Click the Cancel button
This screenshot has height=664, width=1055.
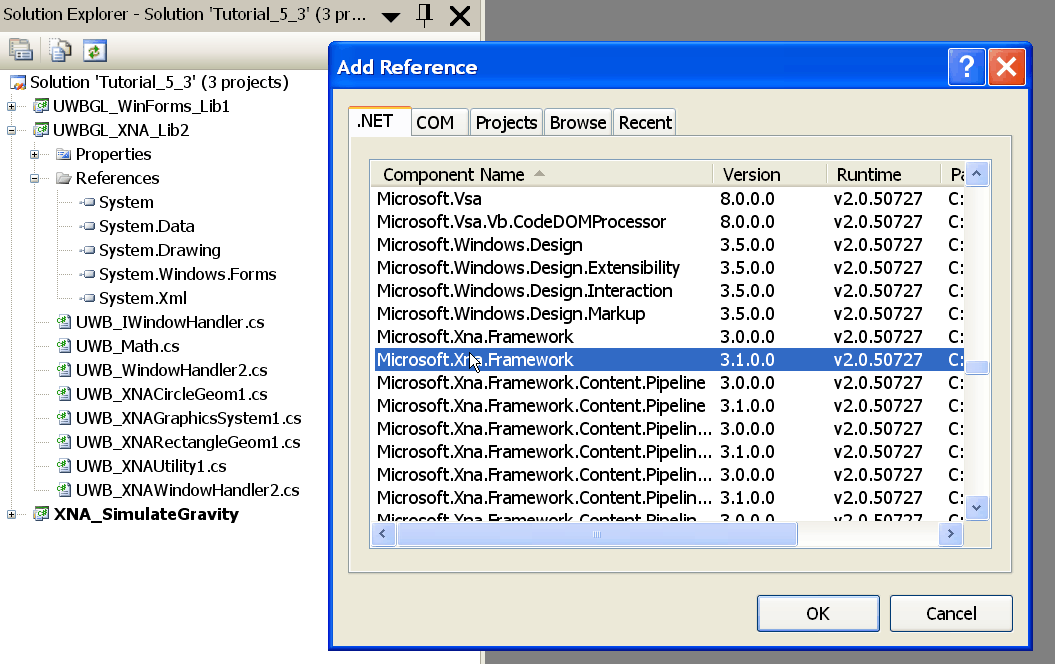click(x=950, y=613)
